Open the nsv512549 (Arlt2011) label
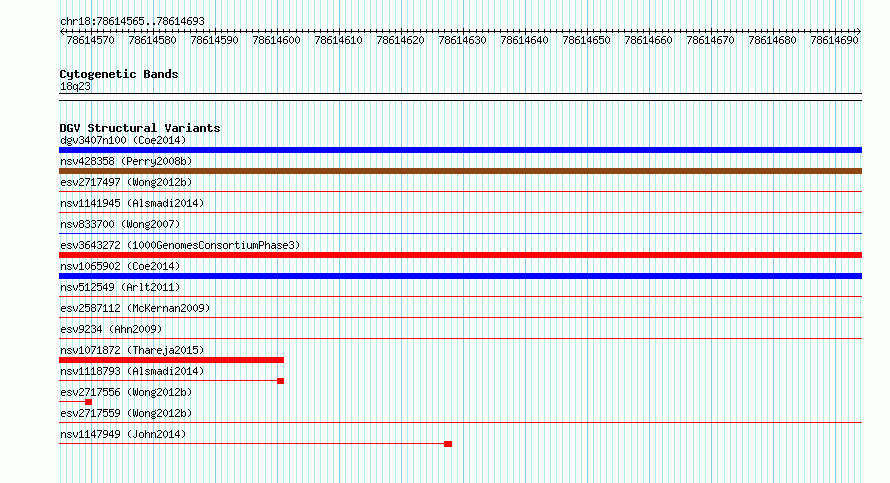This screenshot has width=890, height=483. coord(120,287)
